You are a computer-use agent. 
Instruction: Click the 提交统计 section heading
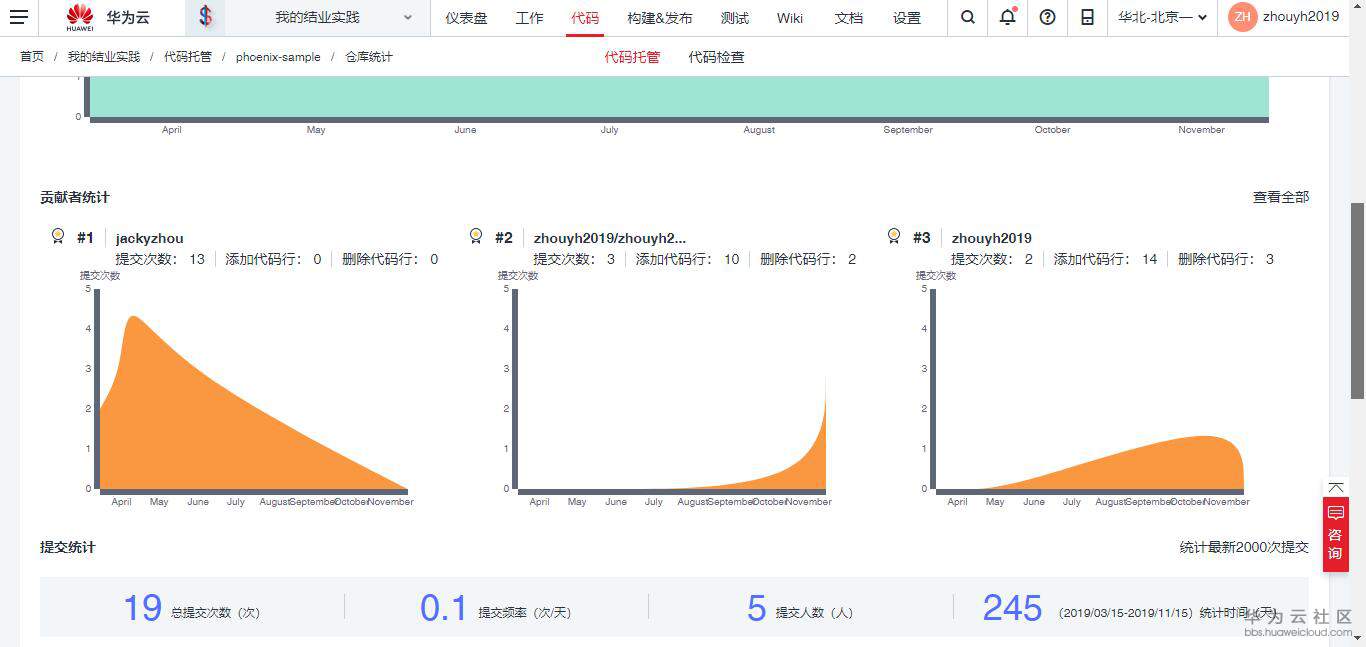pos(68,547)
